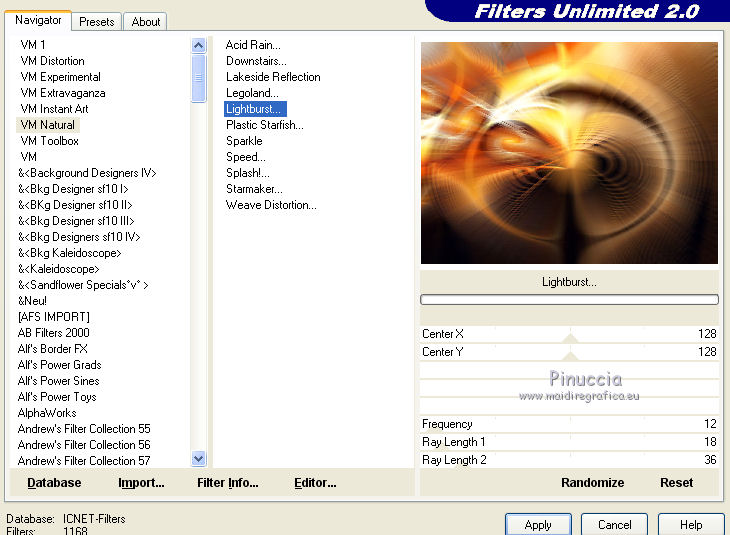Click the Center Y slider
Viewport: 730px width, 535px height.
point(569,352)
